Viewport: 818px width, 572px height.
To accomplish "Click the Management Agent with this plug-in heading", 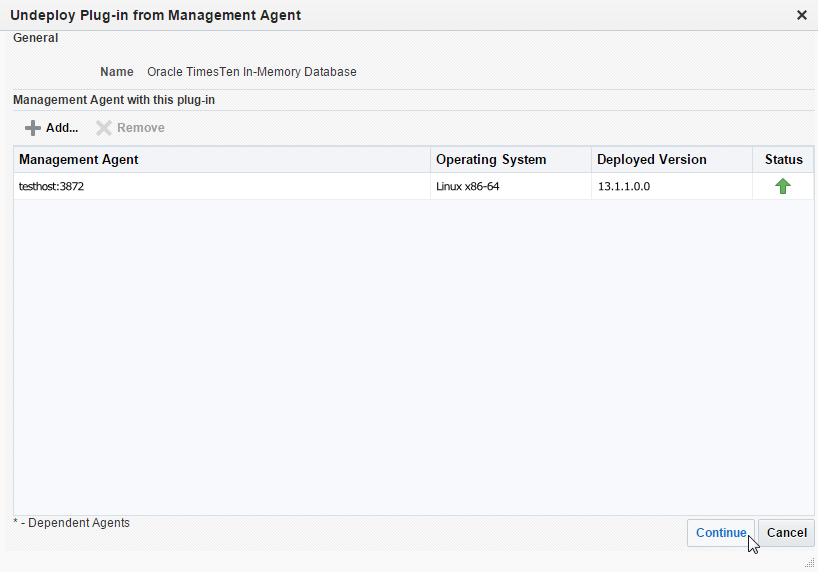I will (x=114, y=100).
